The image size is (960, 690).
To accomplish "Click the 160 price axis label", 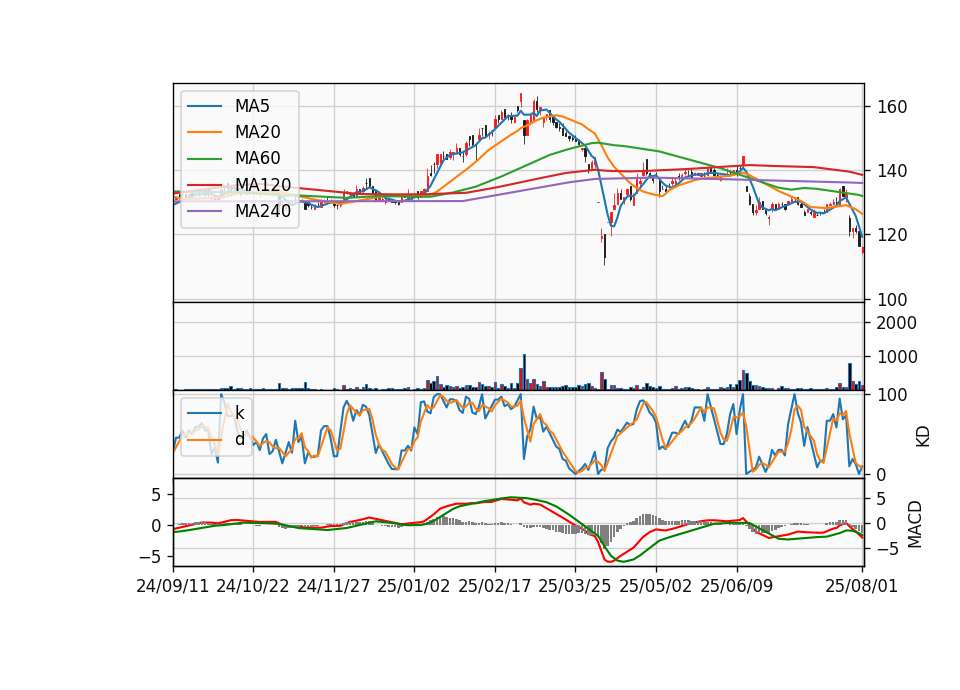I will pos(892,107).
